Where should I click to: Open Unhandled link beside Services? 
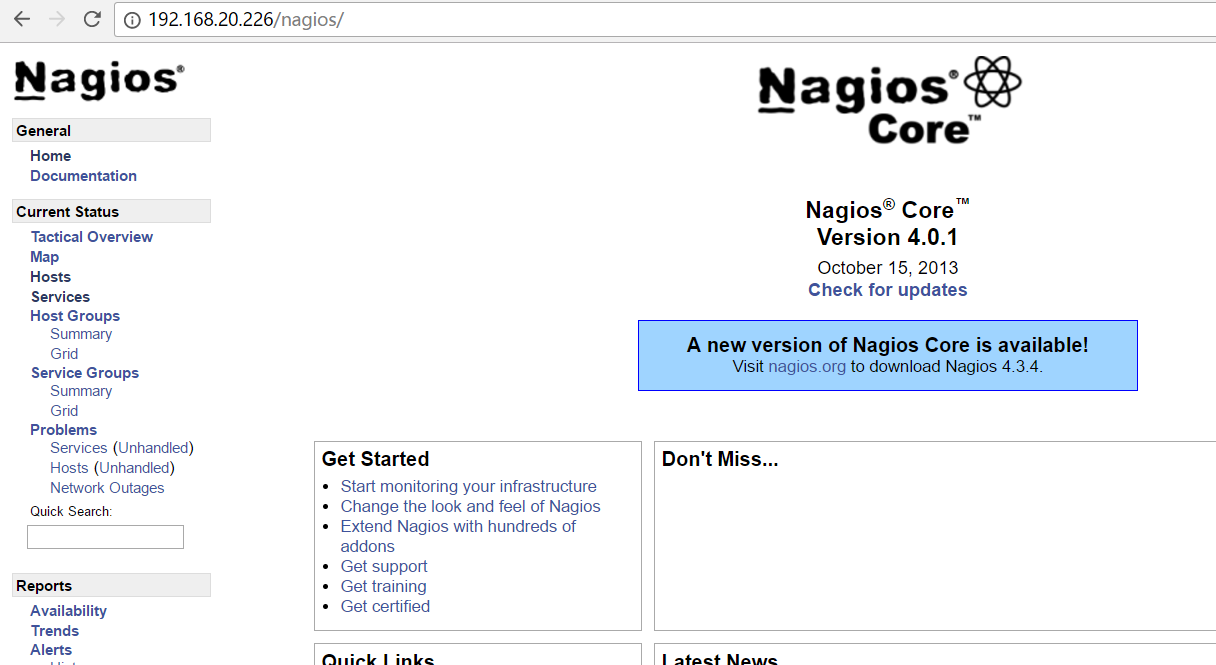pyautogui.click(x=153, y=448)
